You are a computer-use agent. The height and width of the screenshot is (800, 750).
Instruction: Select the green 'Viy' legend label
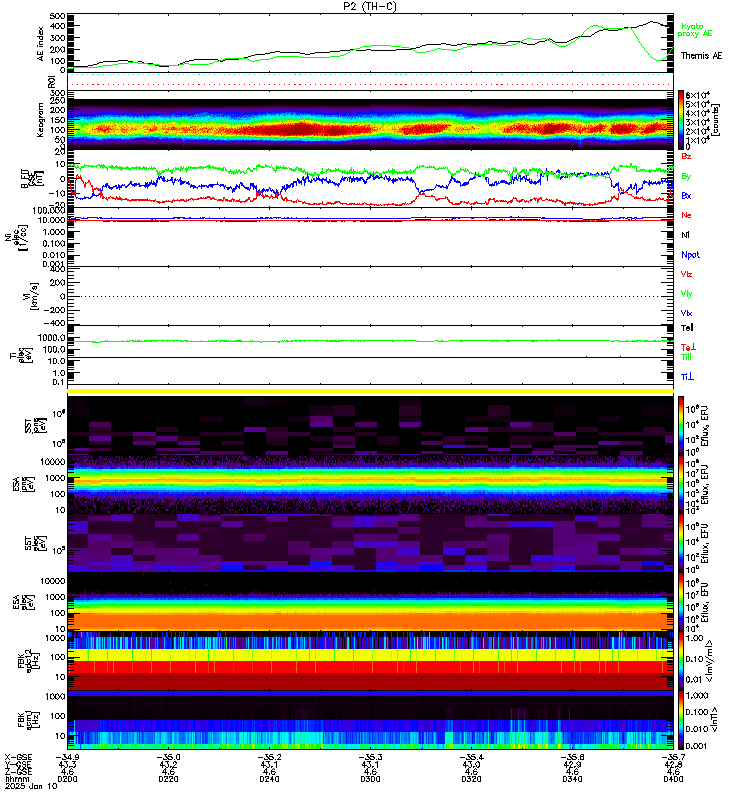pos(686,294)
